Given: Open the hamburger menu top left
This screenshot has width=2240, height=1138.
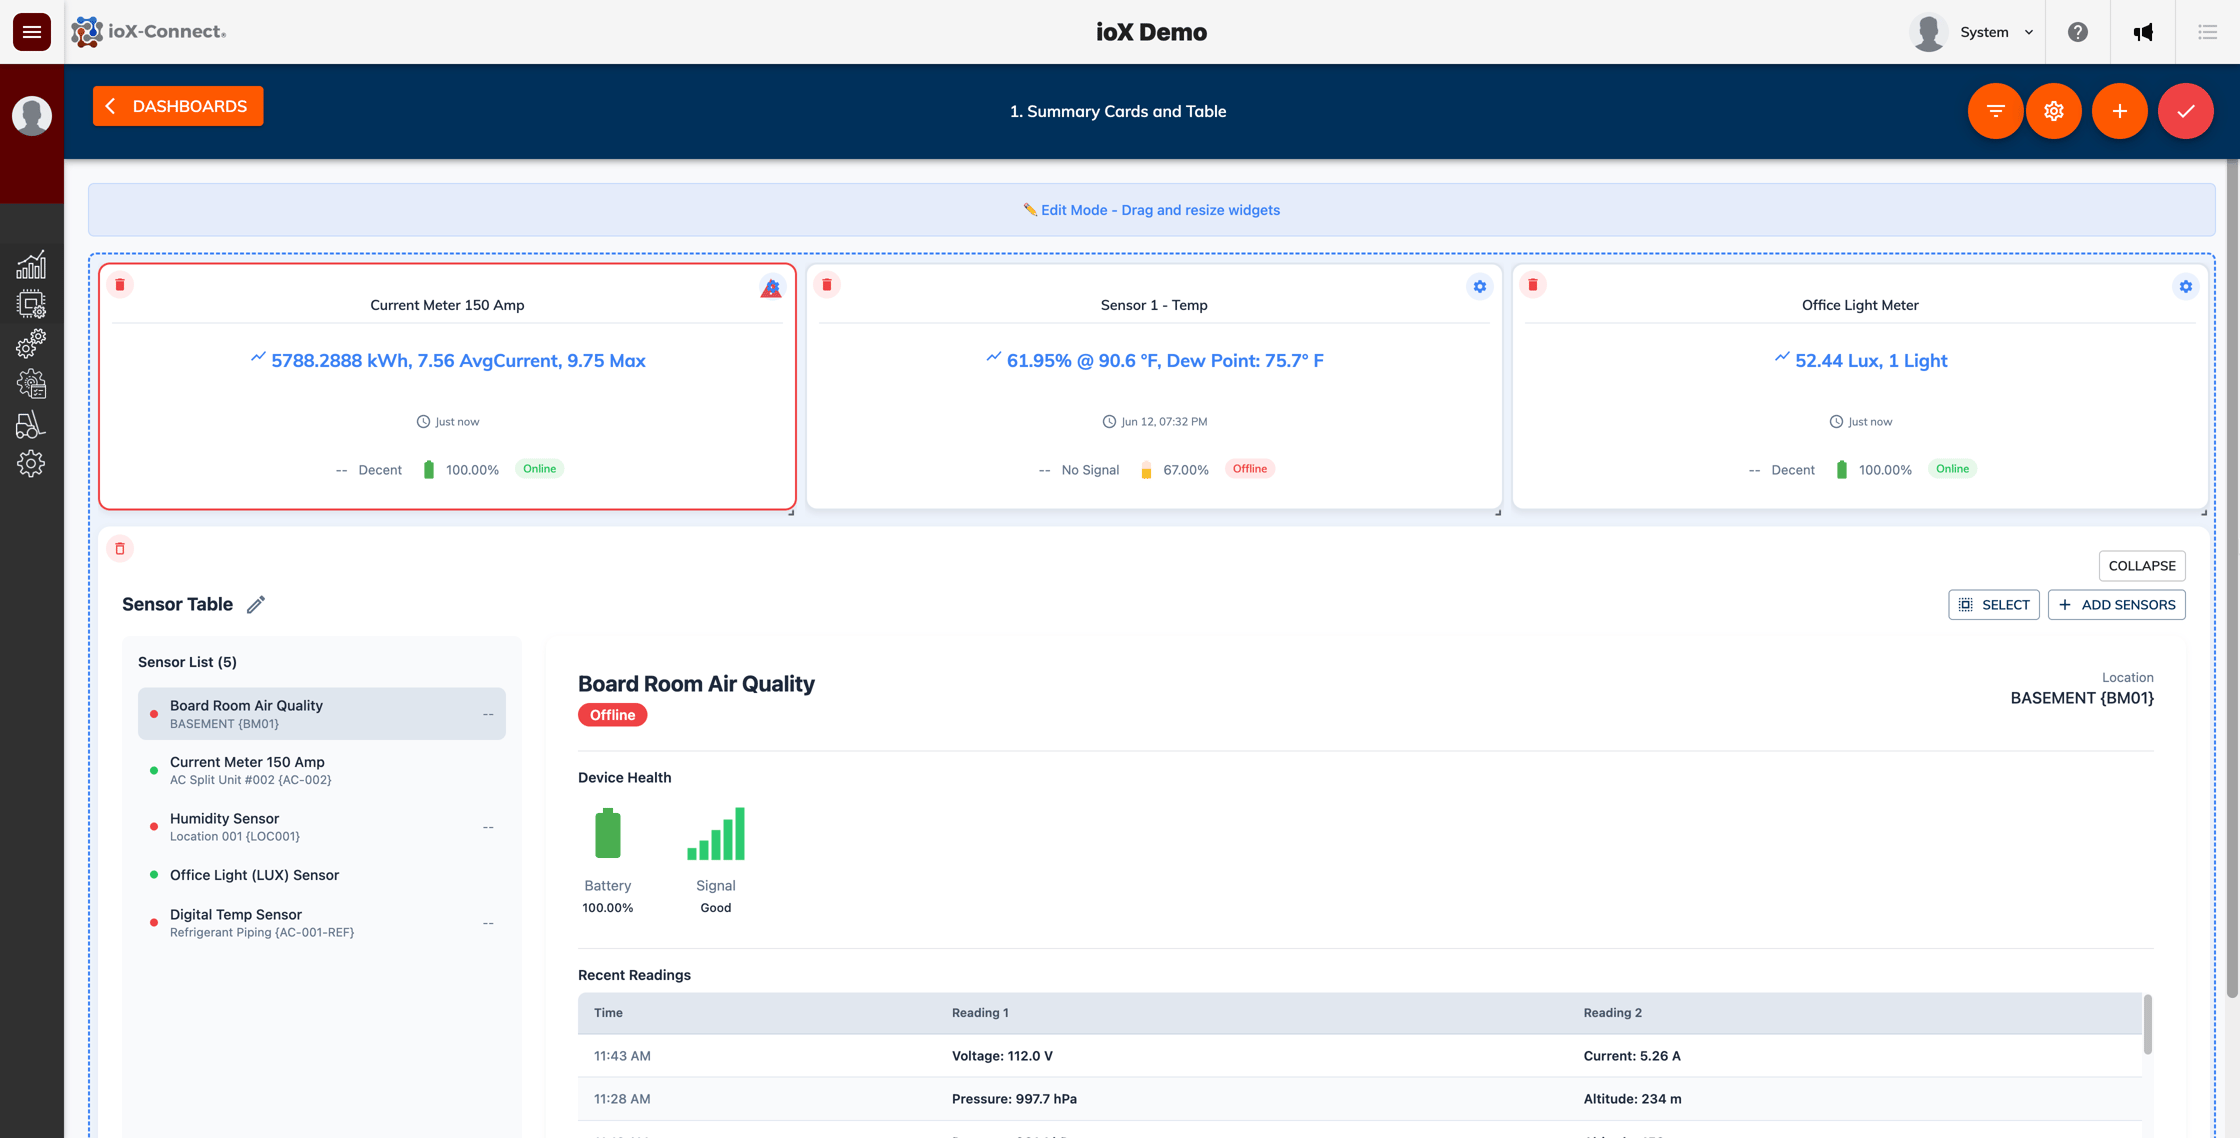Looking at the screenshot, I should 32,31.
